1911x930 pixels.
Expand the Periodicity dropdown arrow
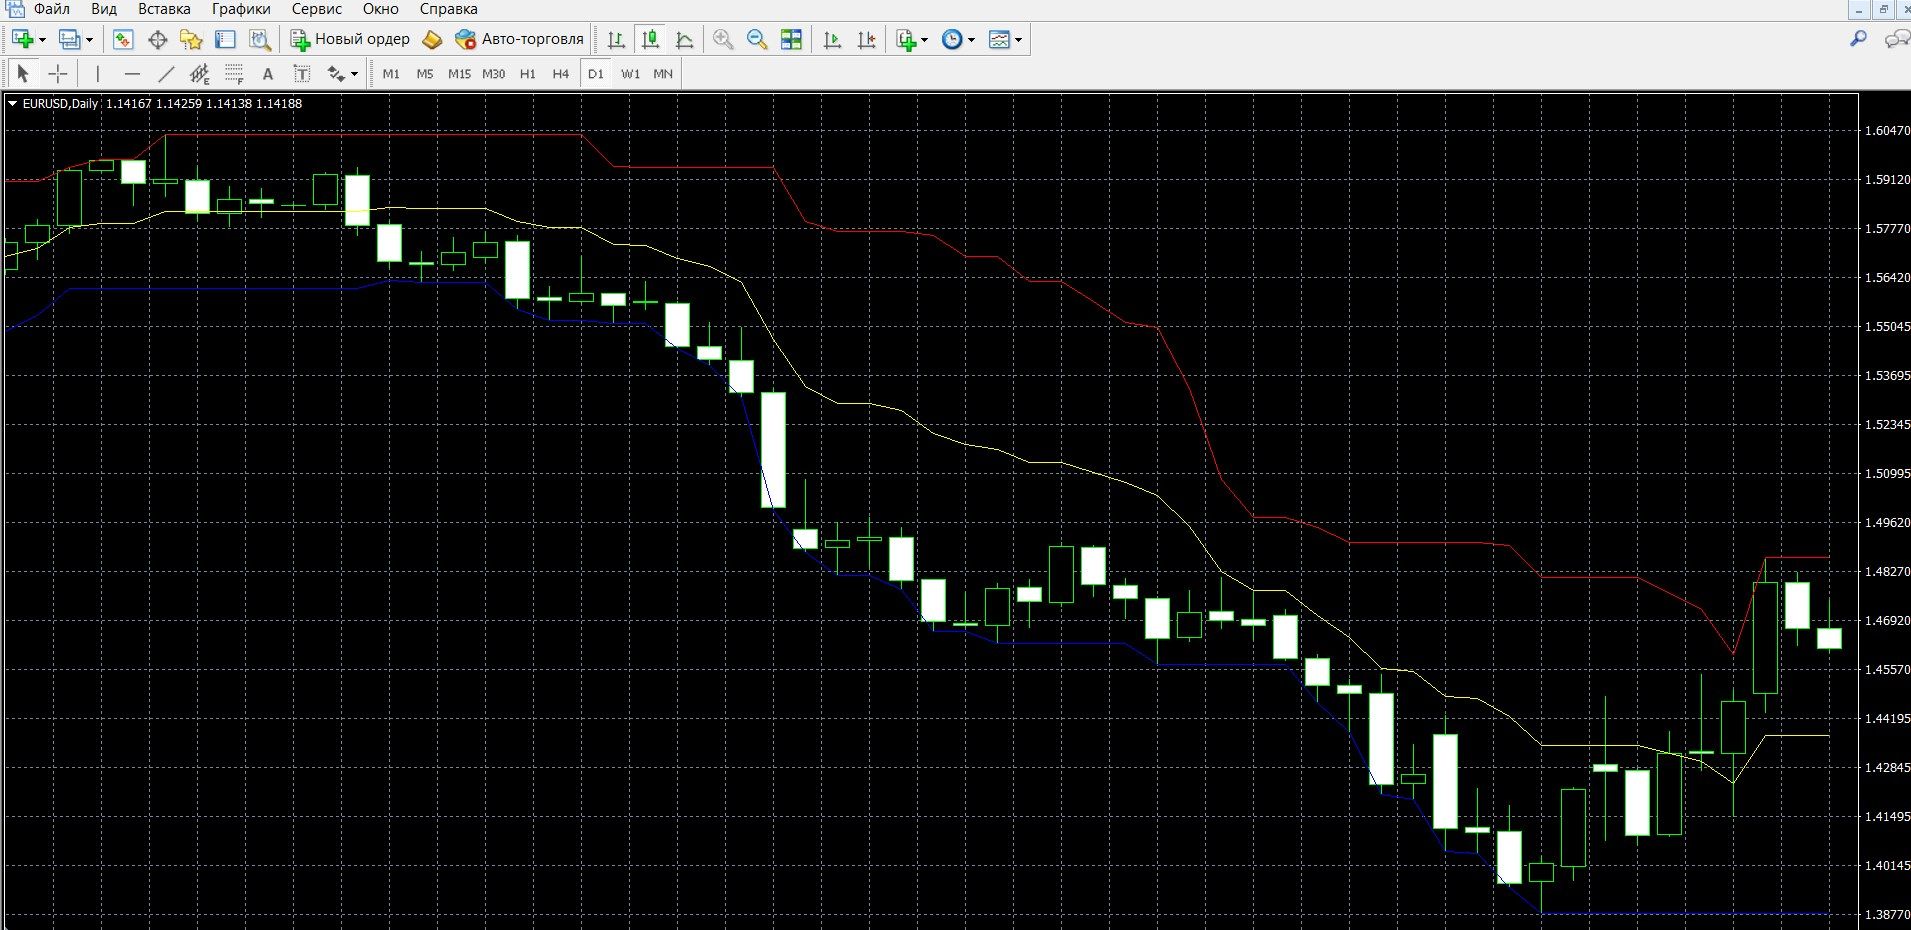[x=971, y=39]
